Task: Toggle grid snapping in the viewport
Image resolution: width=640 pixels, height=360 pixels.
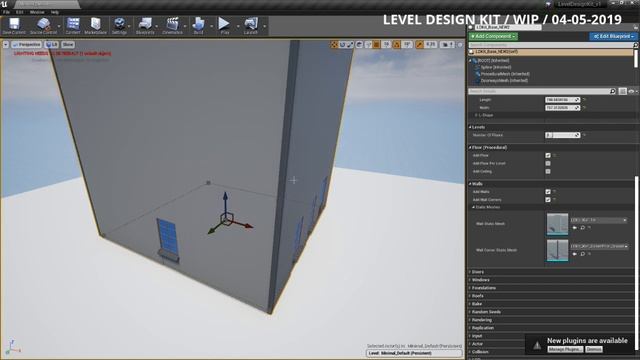Action: coord(377,44)
